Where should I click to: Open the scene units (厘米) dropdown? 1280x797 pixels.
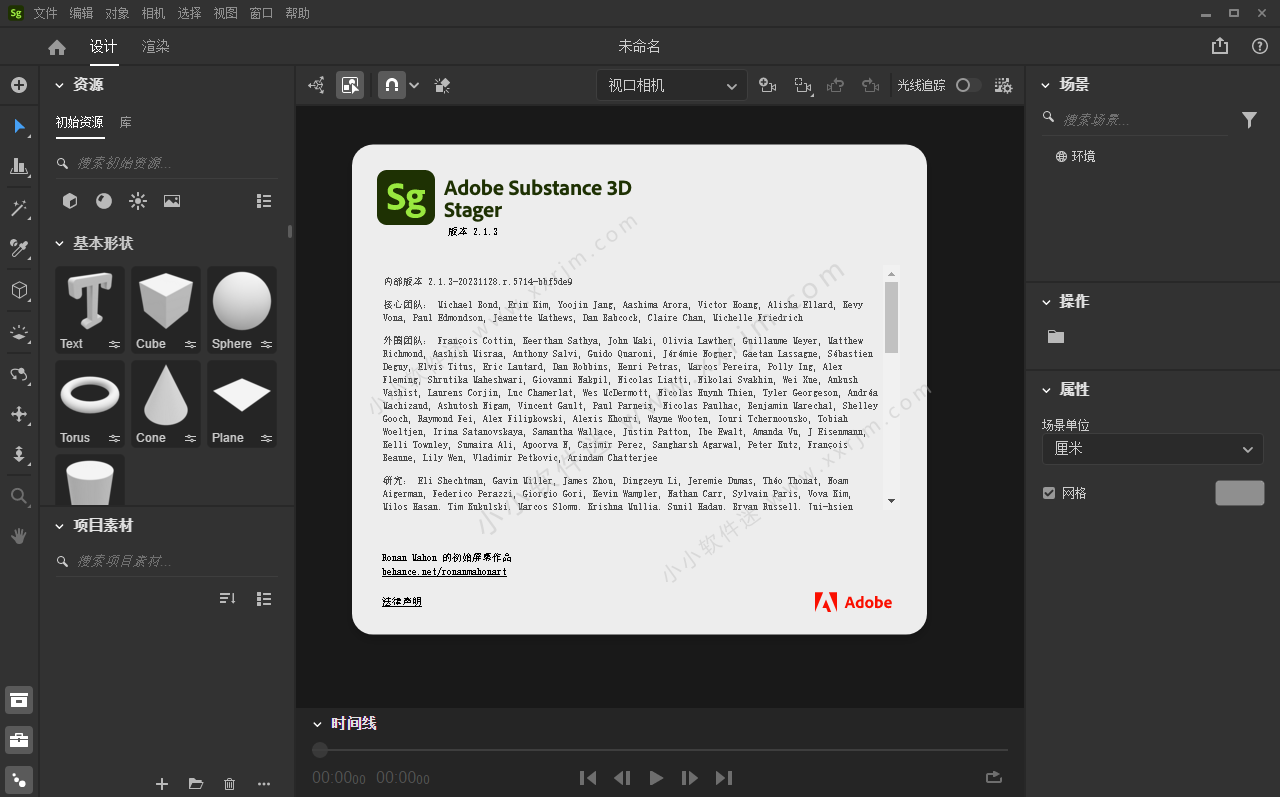tap(1152, 449)
